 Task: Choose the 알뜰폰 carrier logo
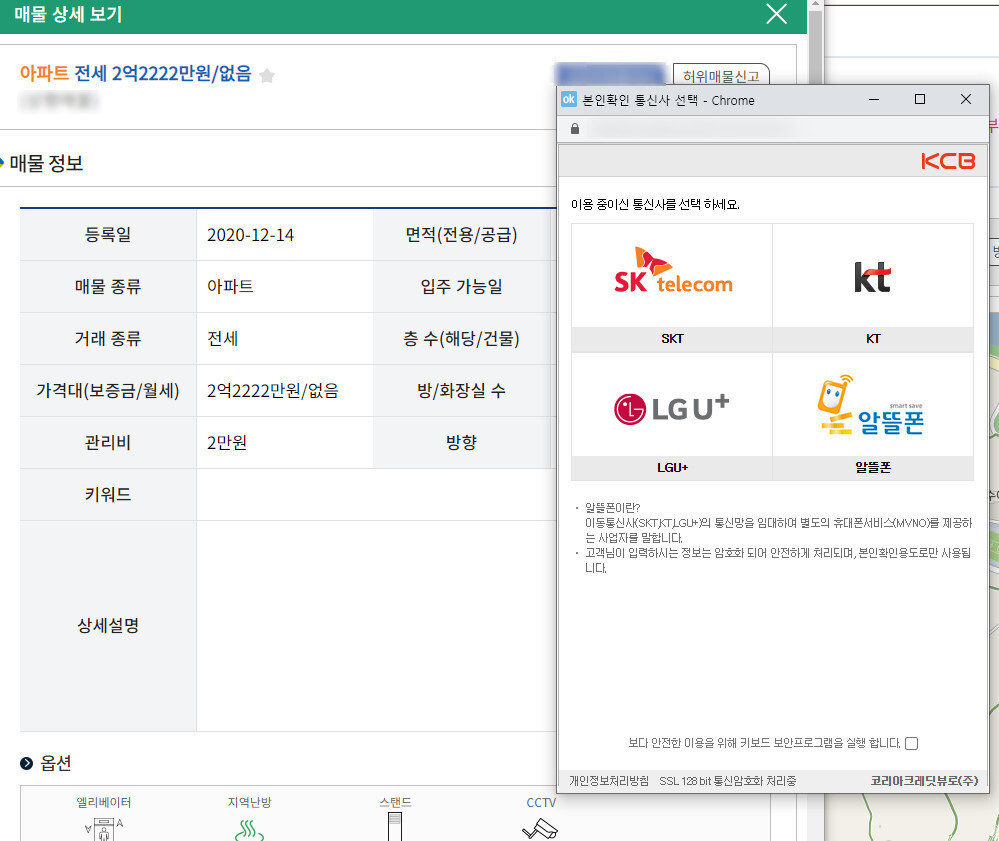tap(873, 405)
